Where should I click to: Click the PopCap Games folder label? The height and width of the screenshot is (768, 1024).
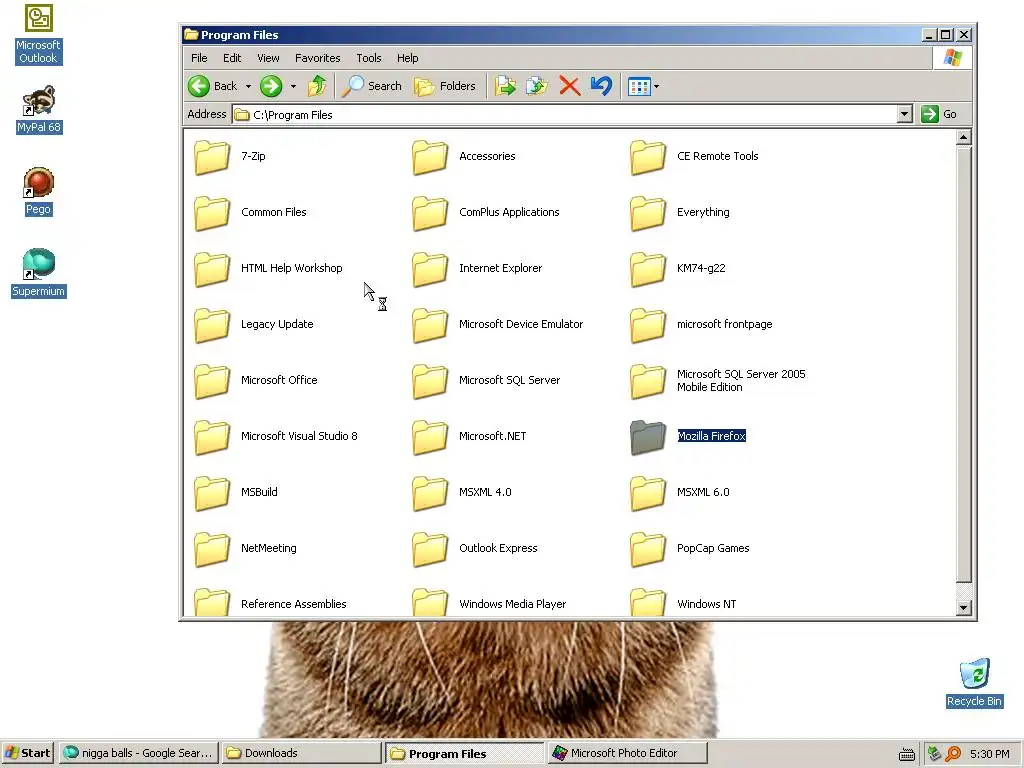[713, 549]
